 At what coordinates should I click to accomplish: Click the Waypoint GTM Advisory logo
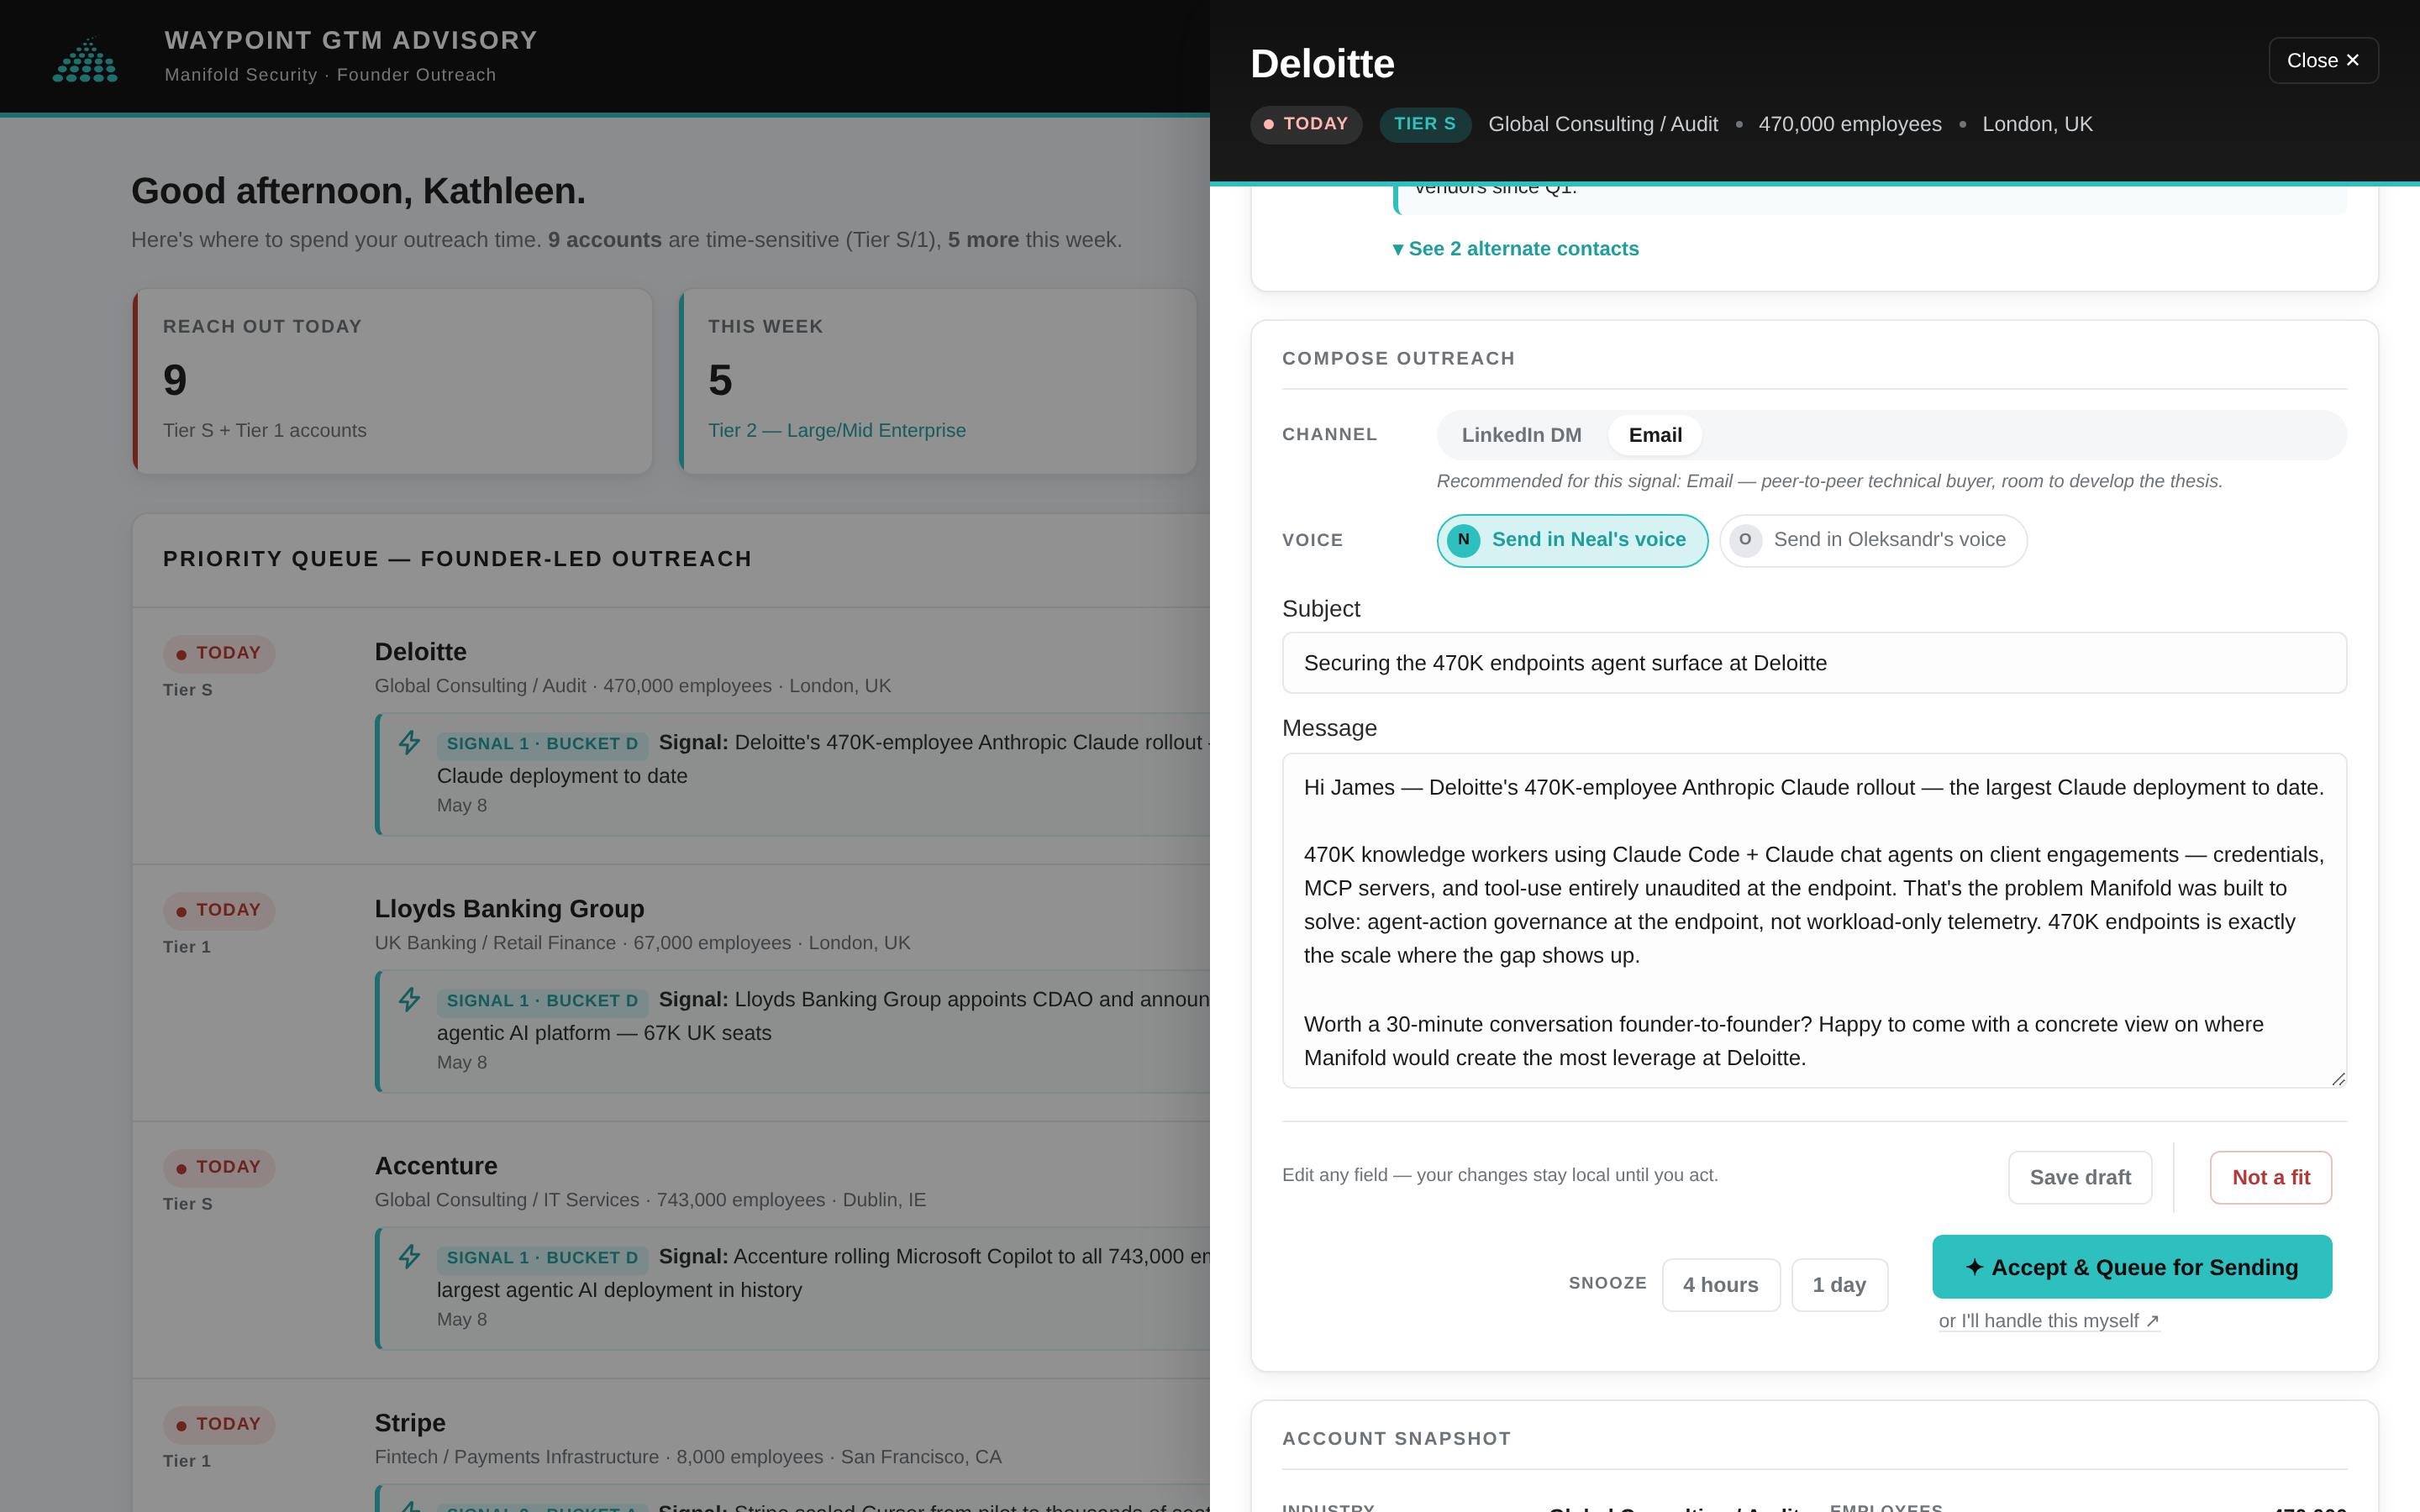tap(85, 60)
